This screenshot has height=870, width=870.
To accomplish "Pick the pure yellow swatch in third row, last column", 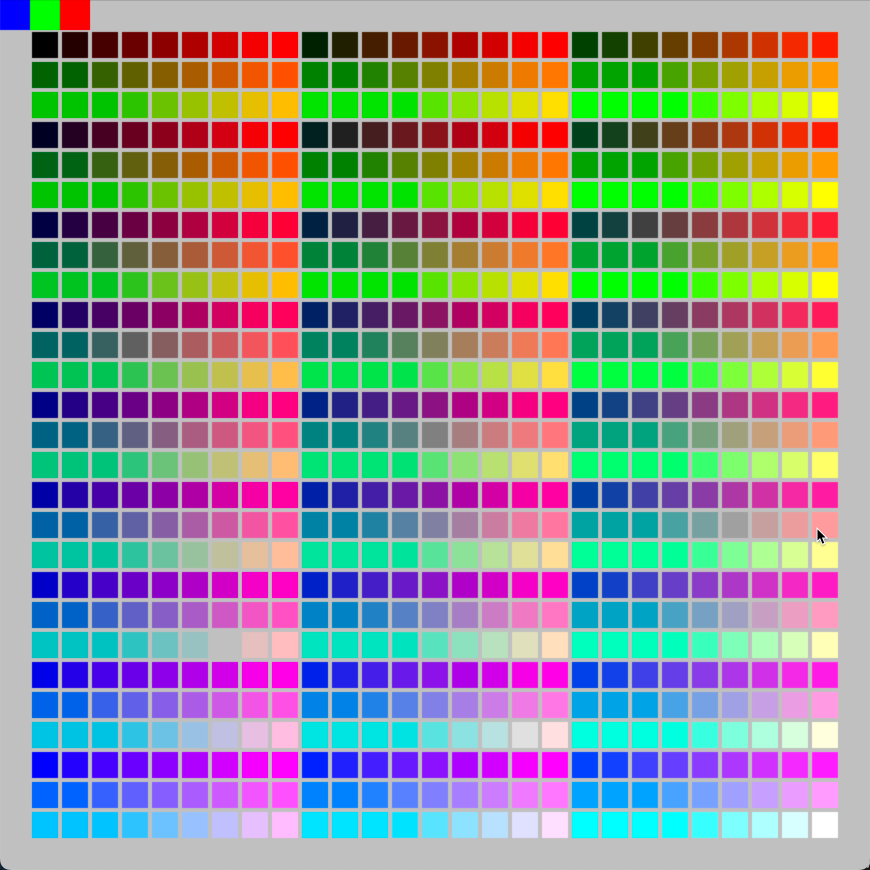I will coord(825,105).
